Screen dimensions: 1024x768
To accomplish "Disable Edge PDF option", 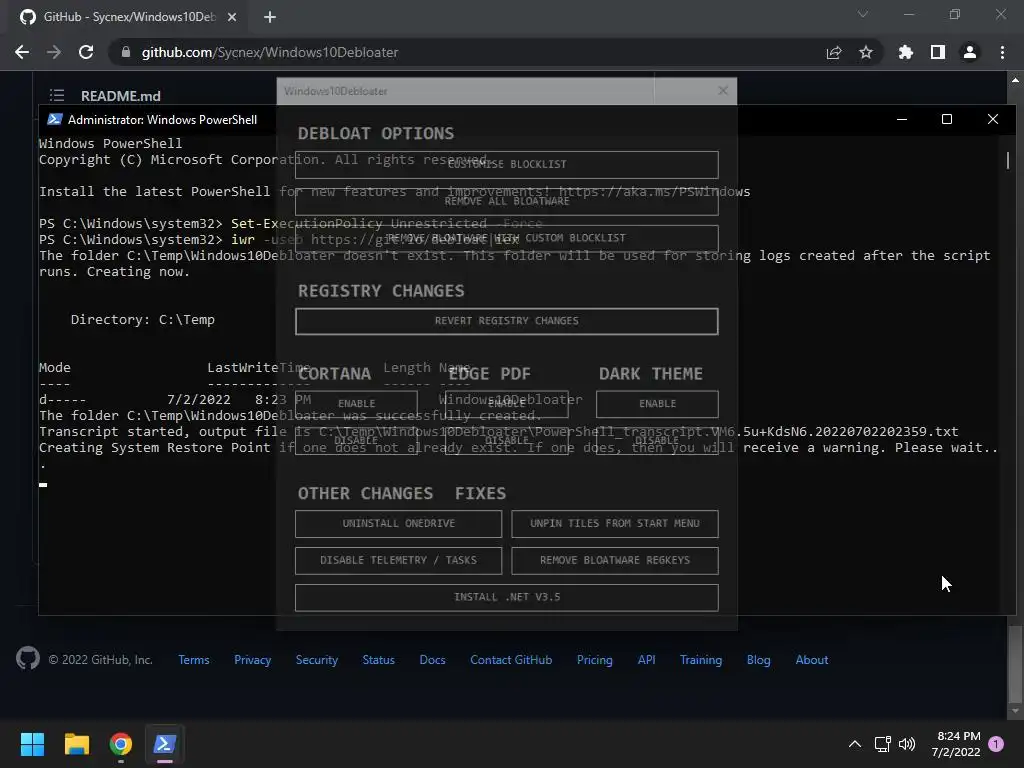I will click(507, 441).
